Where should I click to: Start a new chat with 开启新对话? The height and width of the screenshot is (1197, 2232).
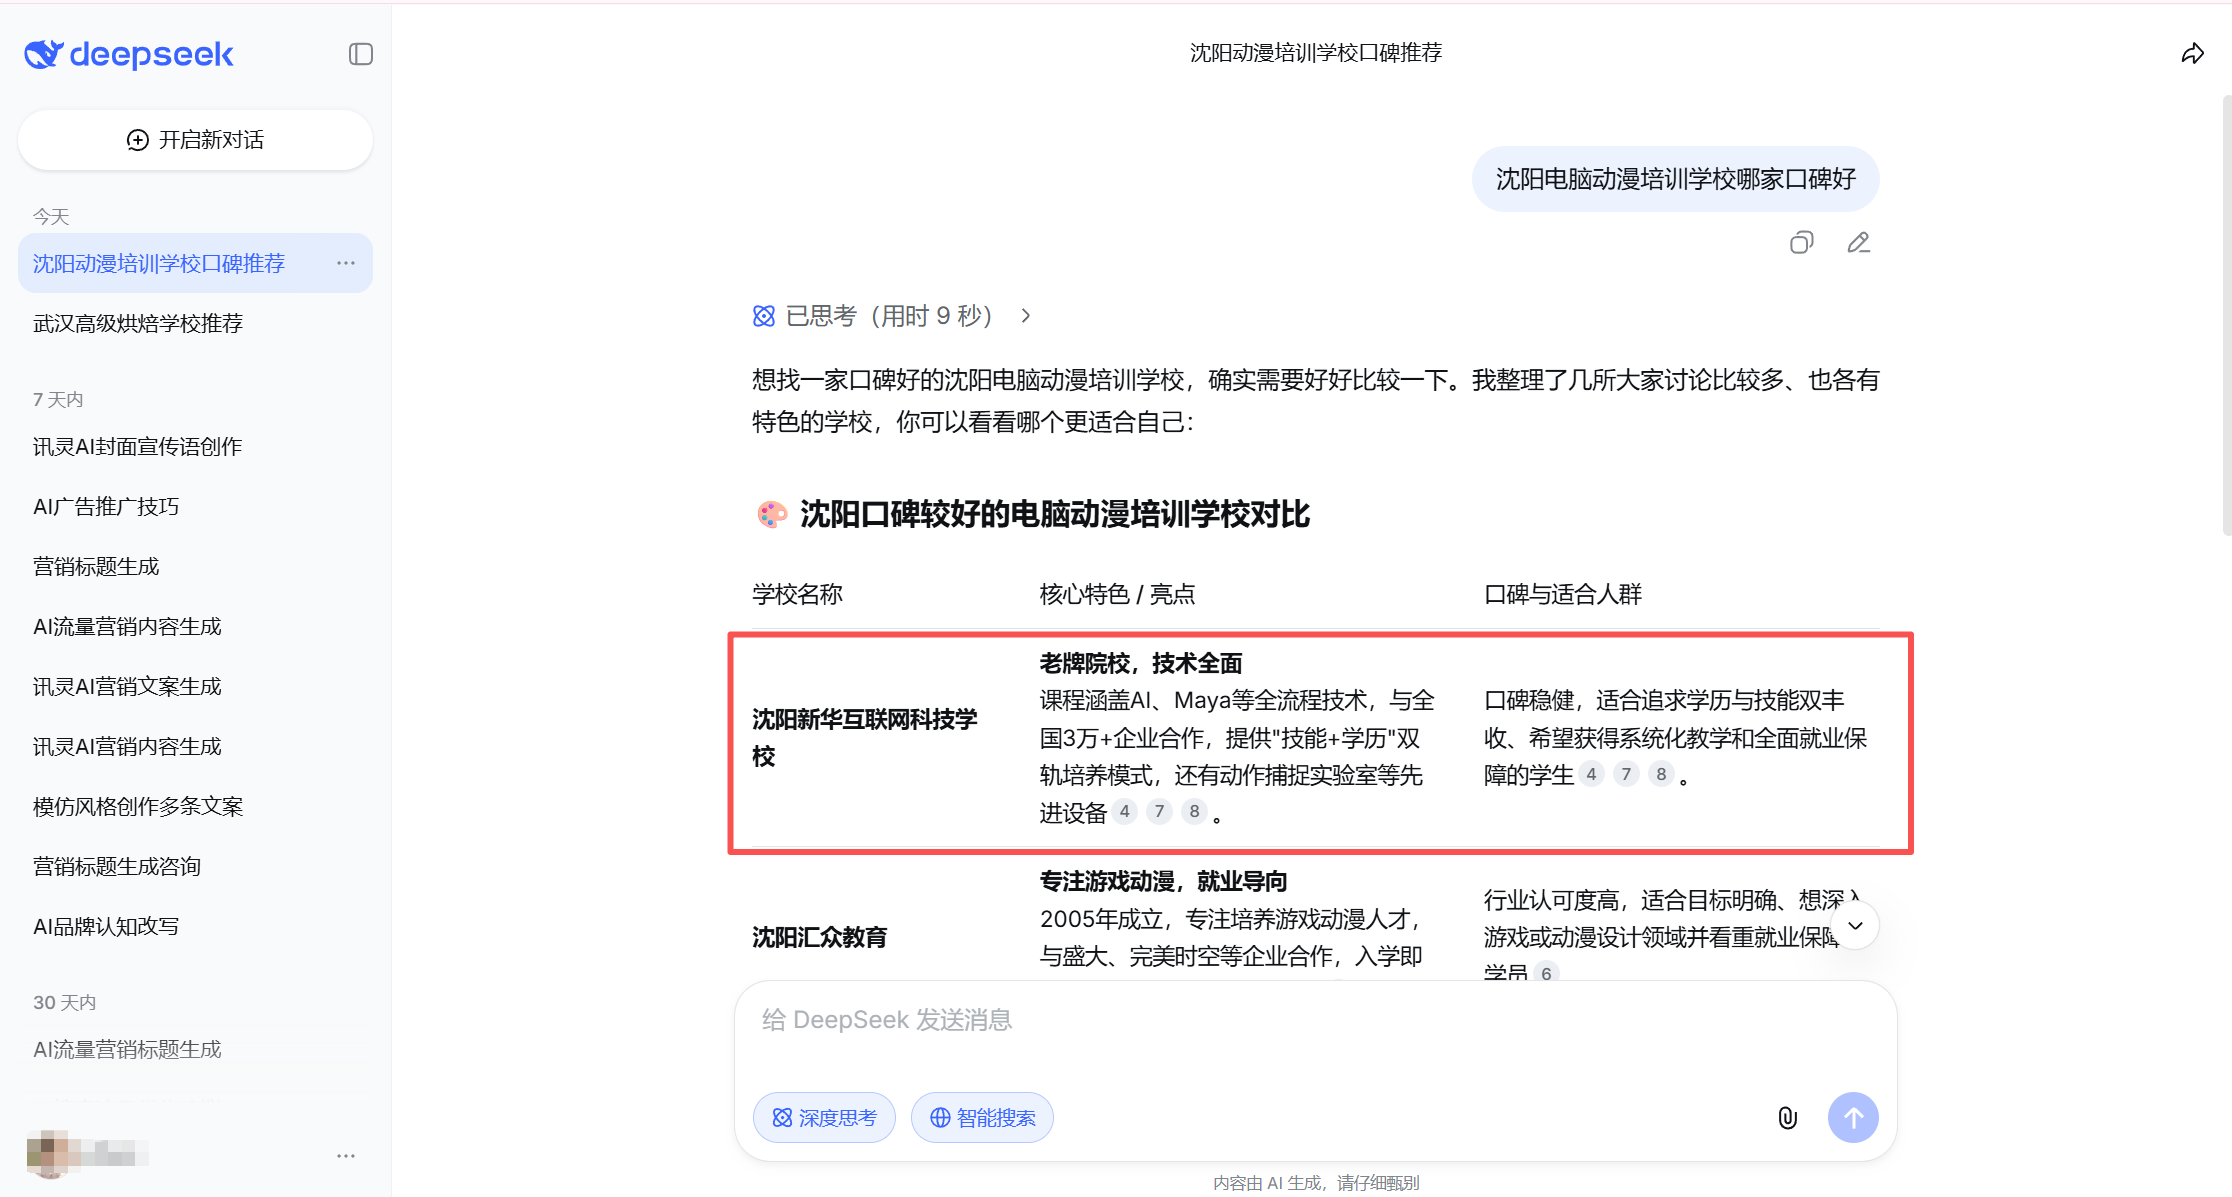(x=195, y=140)
